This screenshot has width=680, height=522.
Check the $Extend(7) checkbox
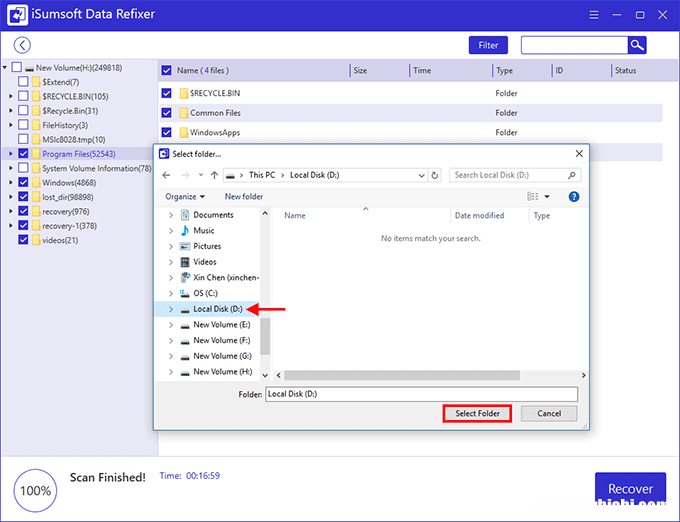click(23, 82)
